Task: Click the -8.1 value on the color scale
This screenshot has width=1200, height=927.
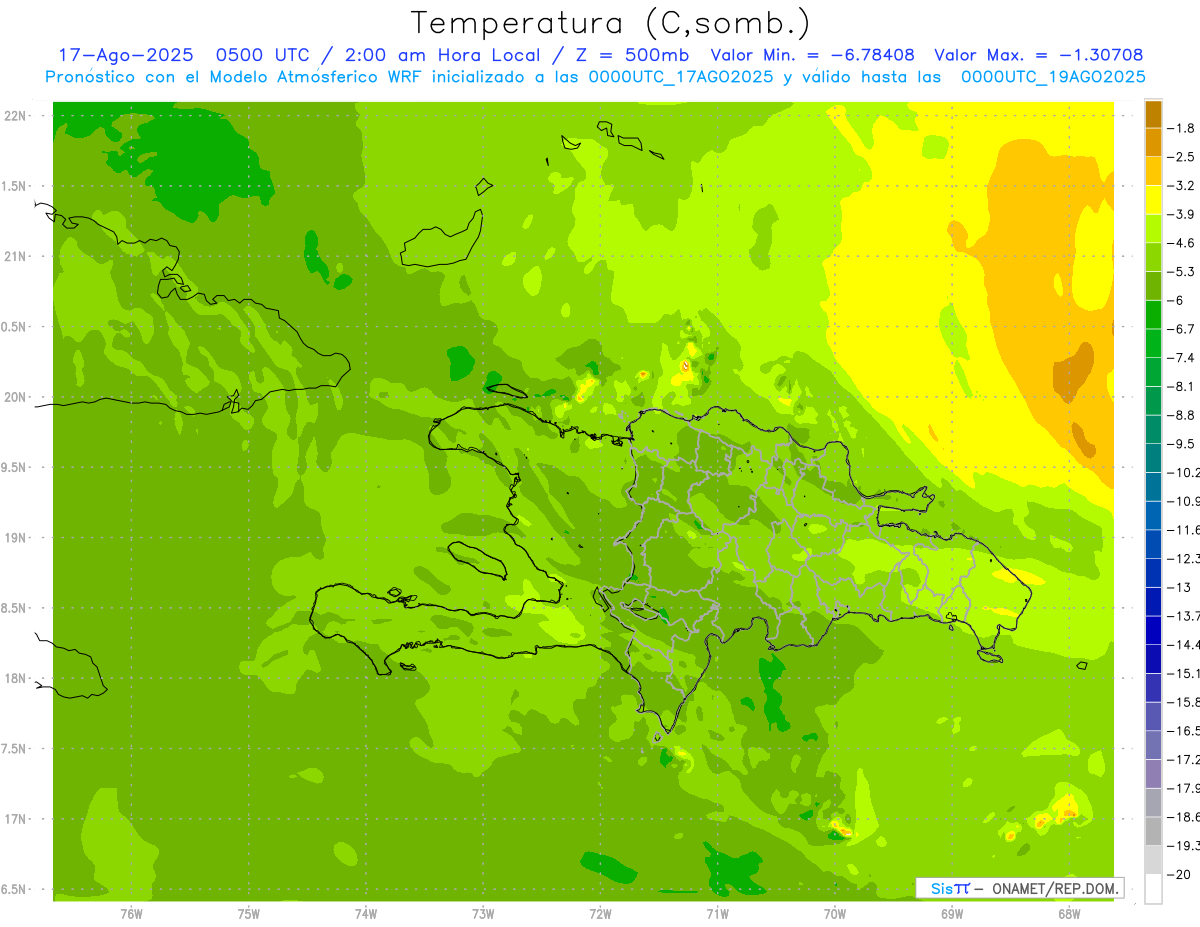Action: 1183,386
